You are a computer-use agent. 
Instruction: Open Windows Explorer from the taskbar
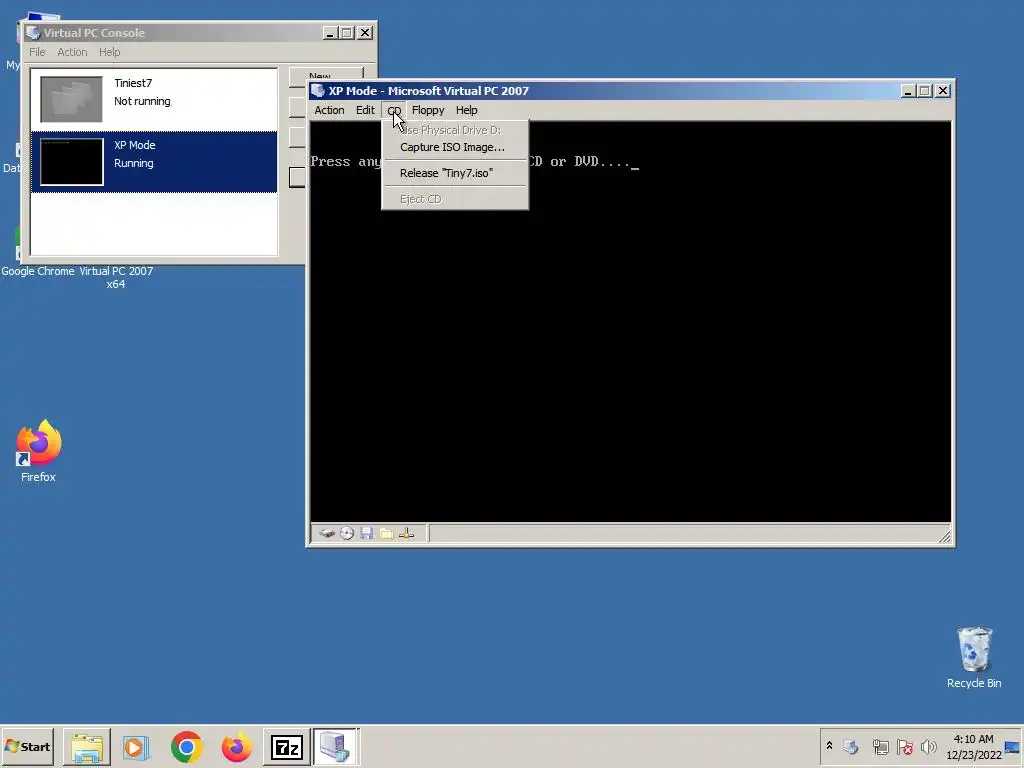pos(87,747)
